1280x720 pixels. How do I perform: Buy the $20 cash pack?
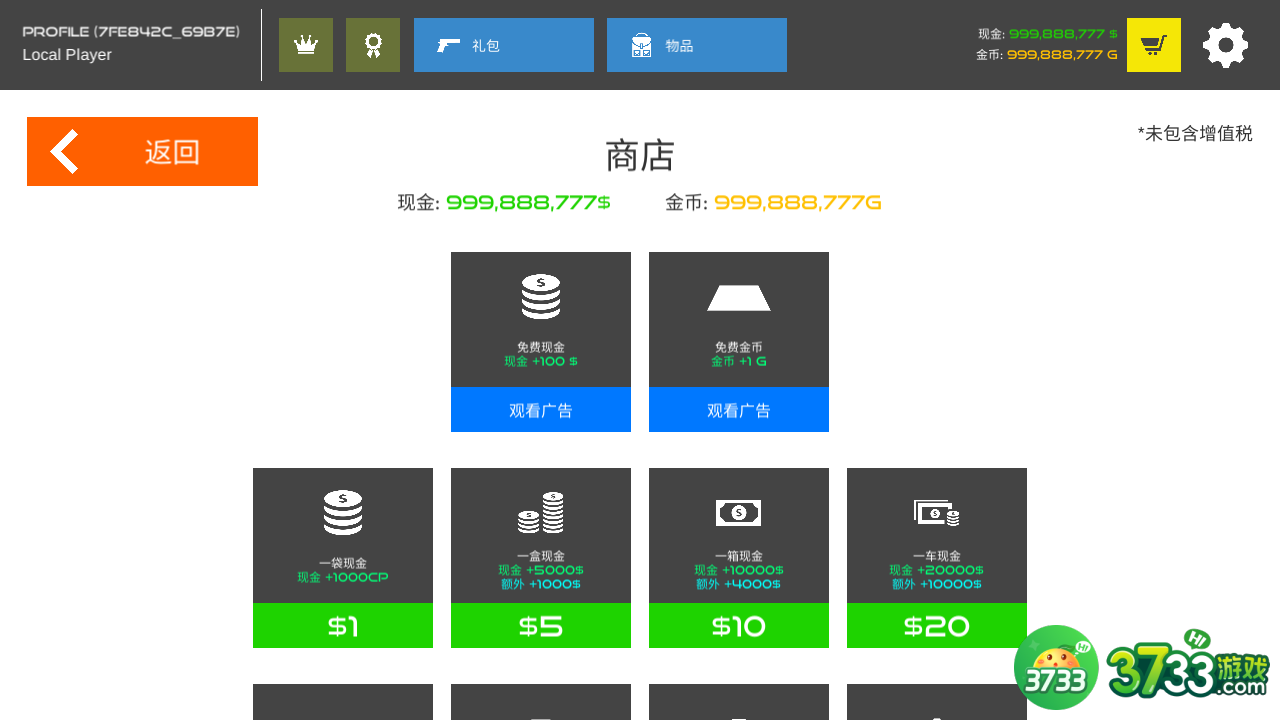coord(937,626)
